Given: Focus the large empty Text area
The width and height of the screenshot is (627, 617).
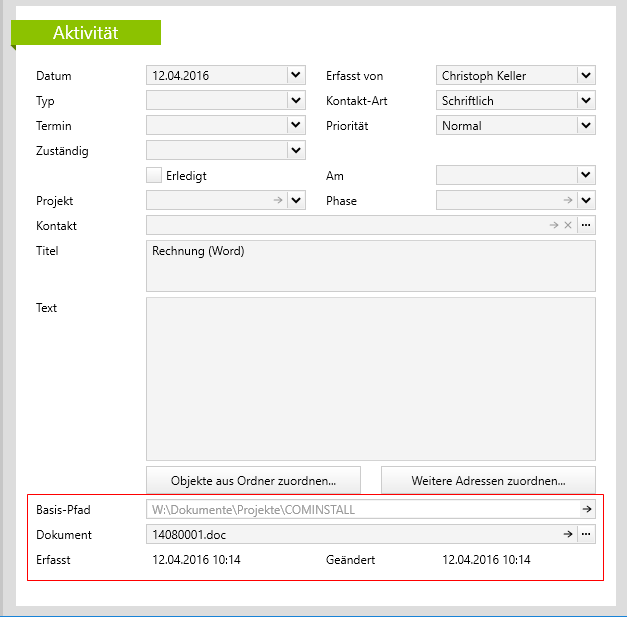Looking at the screenshot, I should coord(370,378).
